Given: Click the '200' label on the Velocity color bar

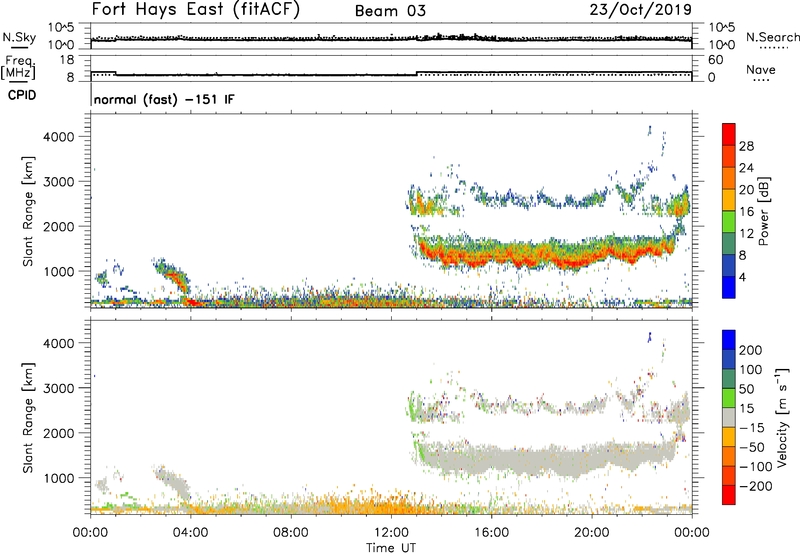Looking at the screenshot, I should pyautogui.click(x=751, y=350).
